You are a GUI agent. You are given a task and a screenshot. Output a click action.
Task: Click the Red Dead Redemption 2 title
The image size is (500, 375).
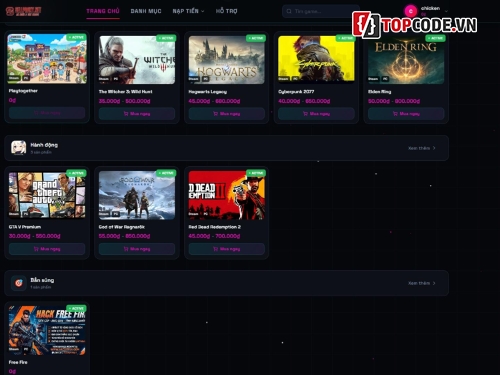pos(214,227)
